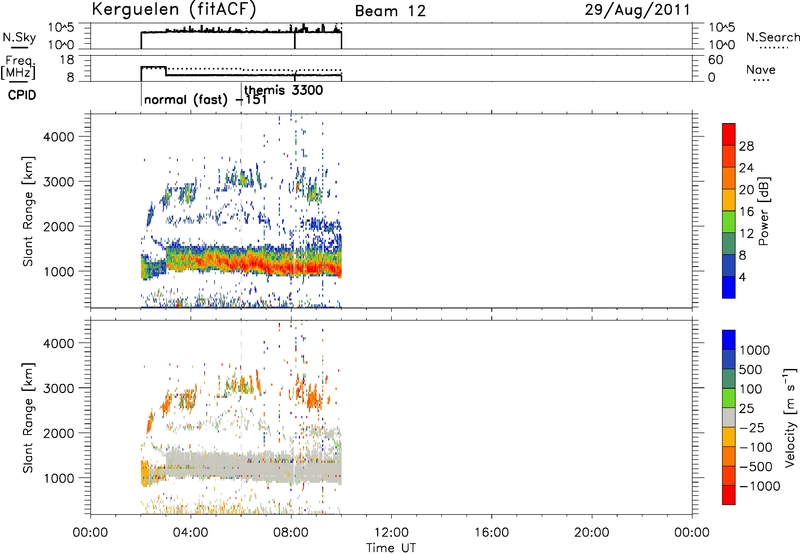Image resolution: width=800 pixels, height=554 pixels.
Task: Click 'Slant Range [km]' label of power panel
Action: 28,211
